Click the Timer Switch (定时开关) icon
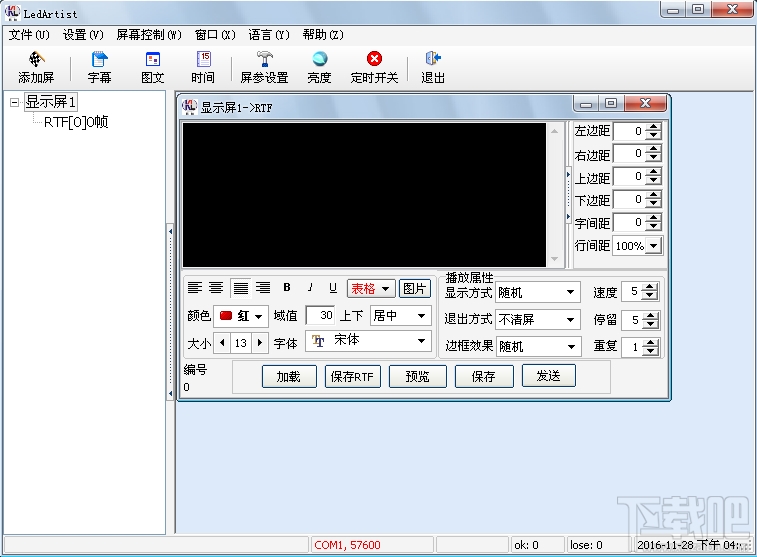The height and width of the screenshot is (557, 757). click(x=374, y=68)
